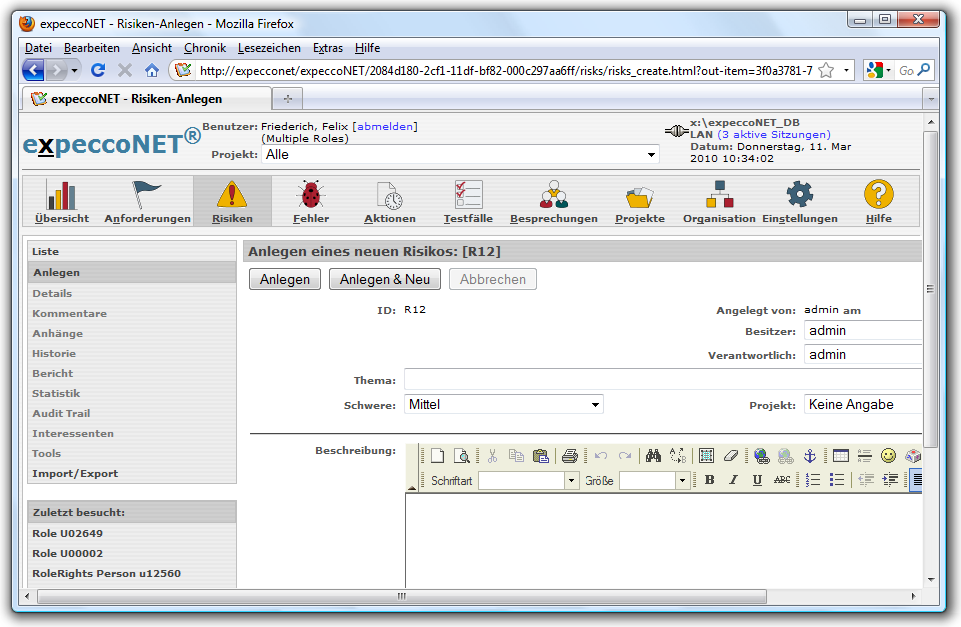The height and width of the screenshot is (627, 961).
Task: Toggle italic formatting in the editor
Action: 733,481
